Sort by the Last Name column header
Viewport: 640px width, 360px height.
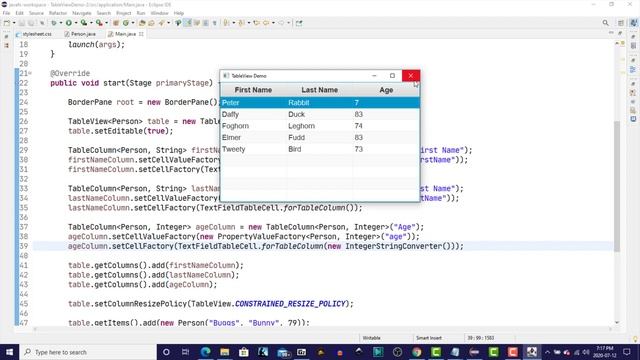(320, 90)
